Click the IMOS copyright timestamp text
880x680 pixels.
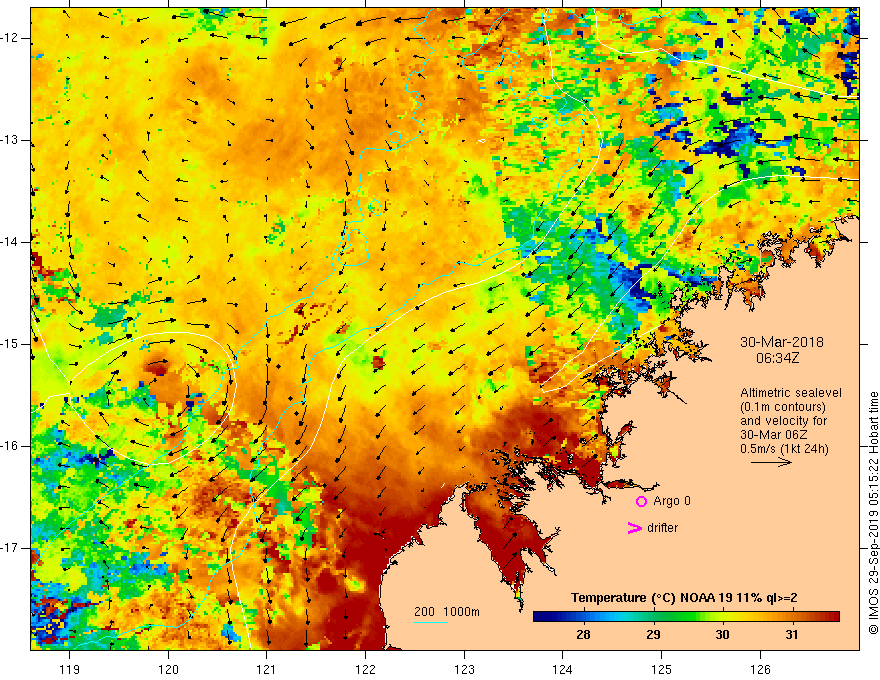tap(873, 513)
